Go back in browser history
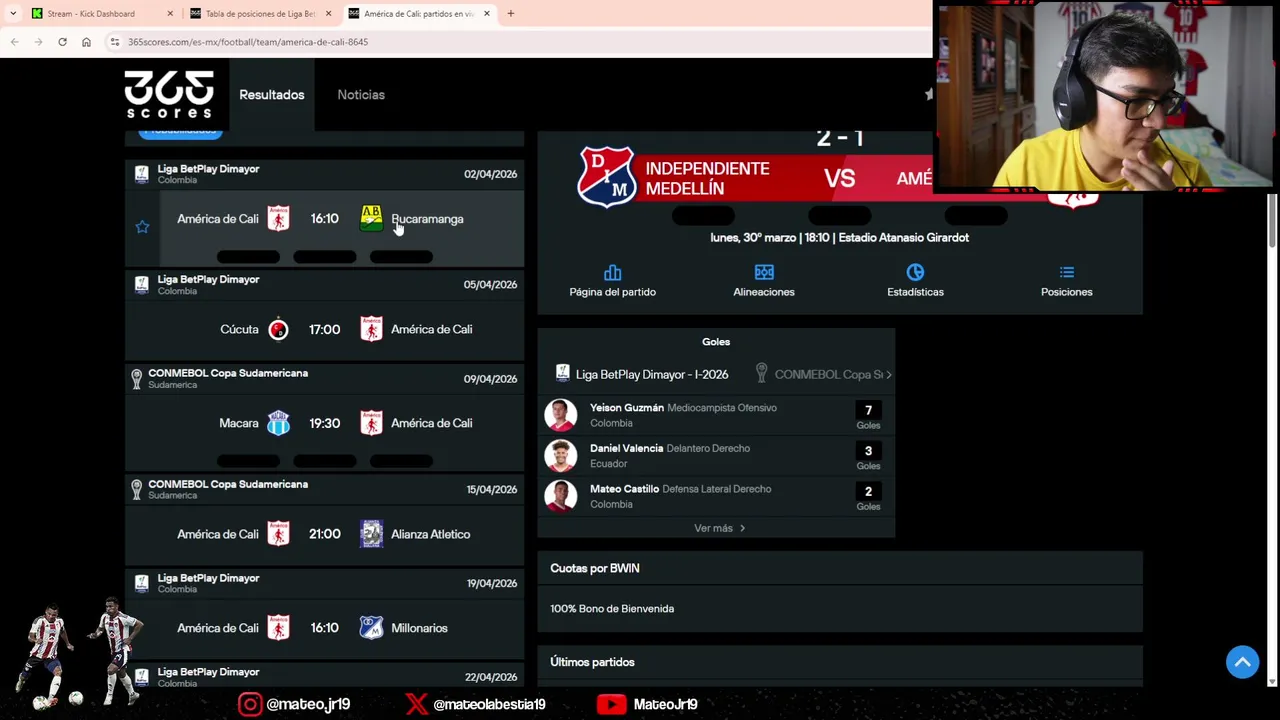 point(14,42)
